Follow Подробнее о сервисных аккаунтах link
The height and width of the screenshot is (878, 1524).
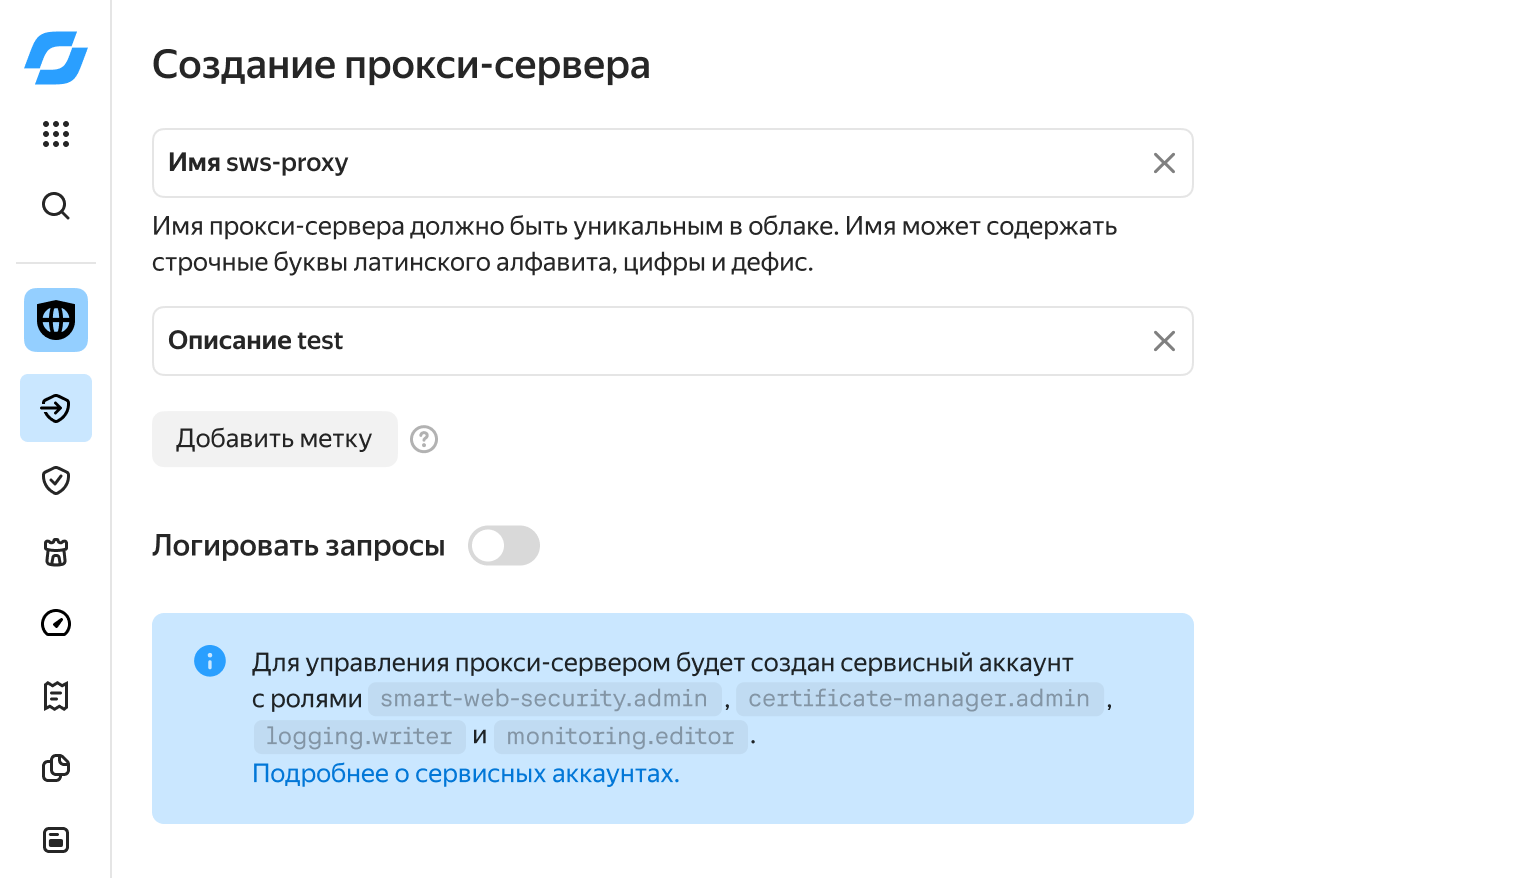tap(466, 774)
